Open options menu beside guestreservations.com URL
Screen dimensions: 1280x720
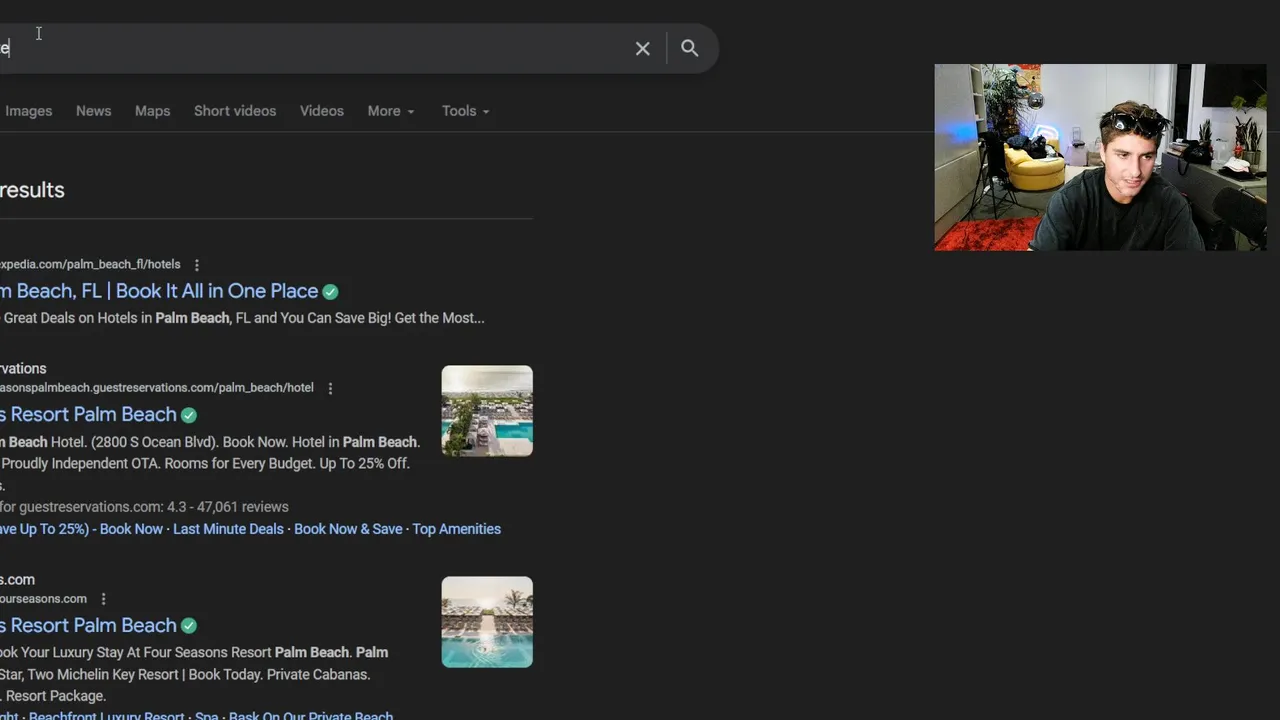[x=330, y=388]
